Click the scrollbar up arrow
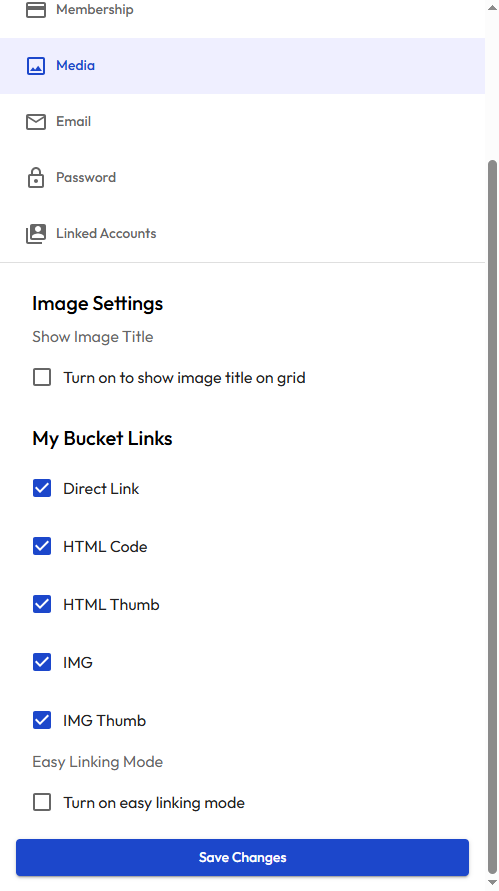499x891 pixels. [x=492, y=7]
